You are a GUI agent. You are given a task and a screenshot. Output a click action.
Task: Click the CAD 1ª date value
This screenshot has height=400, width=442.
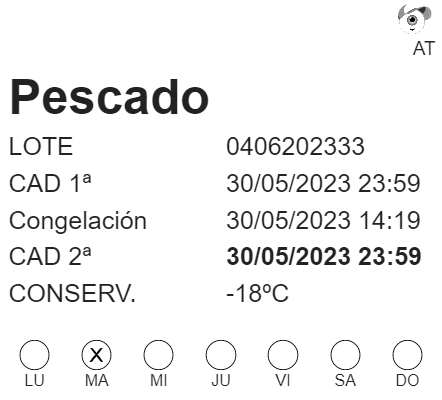pos(323,183)
